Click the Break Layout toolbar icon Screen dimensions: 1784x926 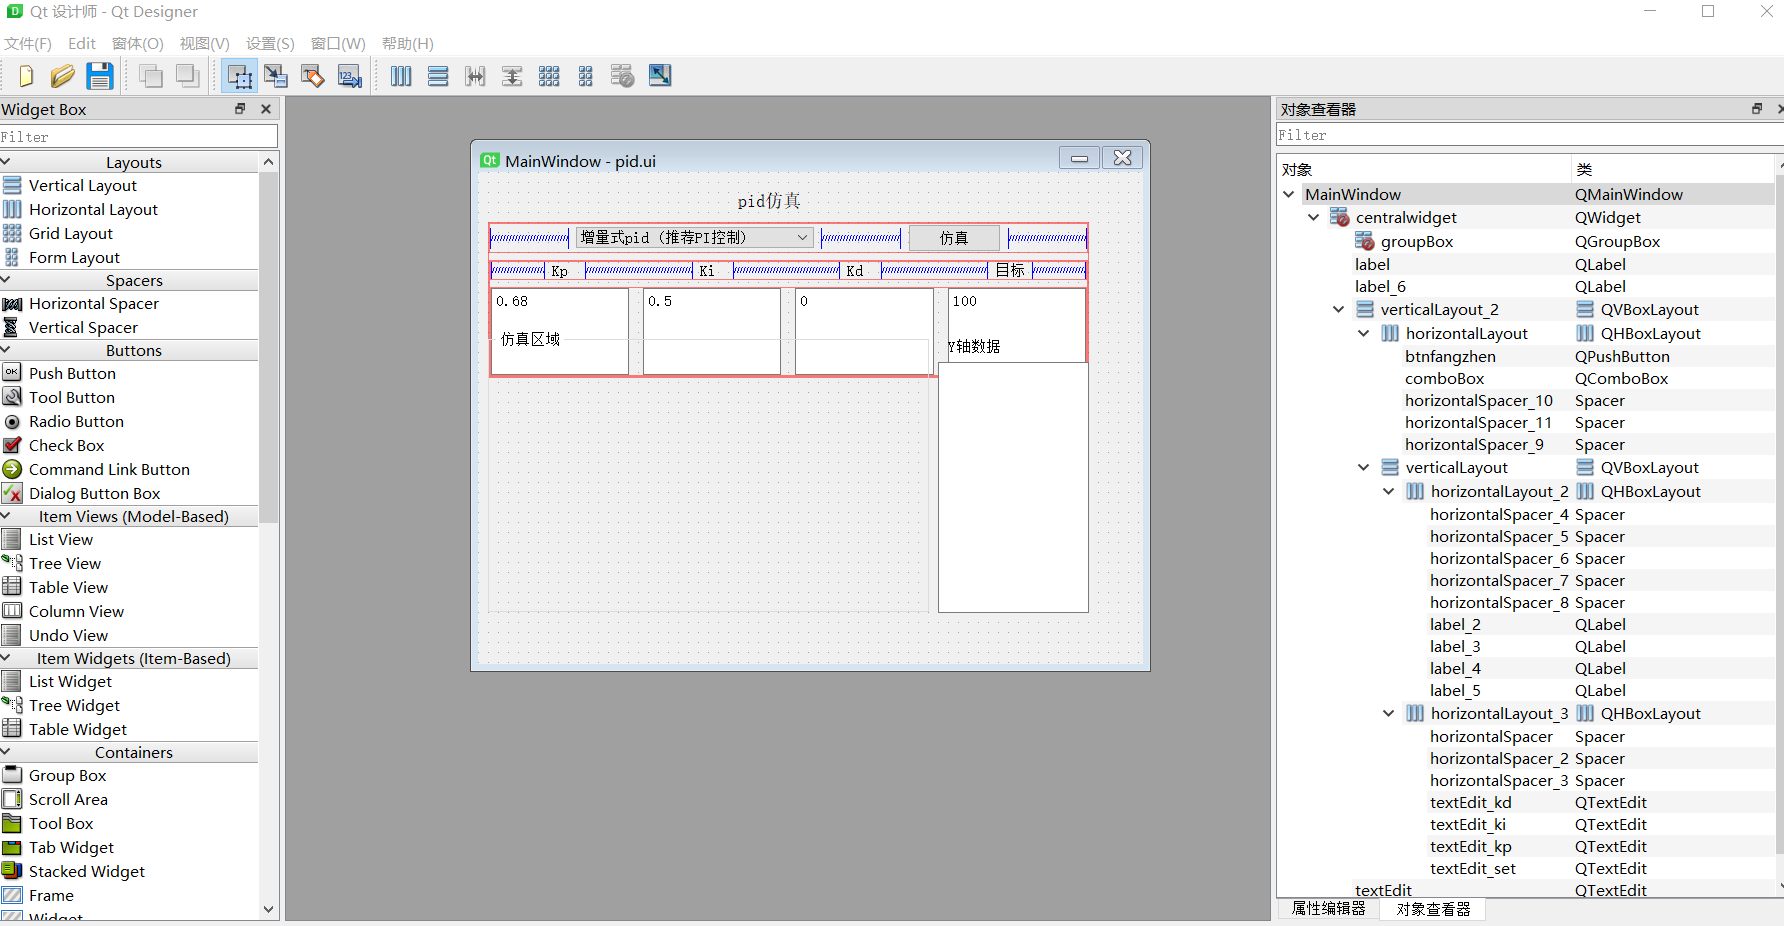pos(622,75)
